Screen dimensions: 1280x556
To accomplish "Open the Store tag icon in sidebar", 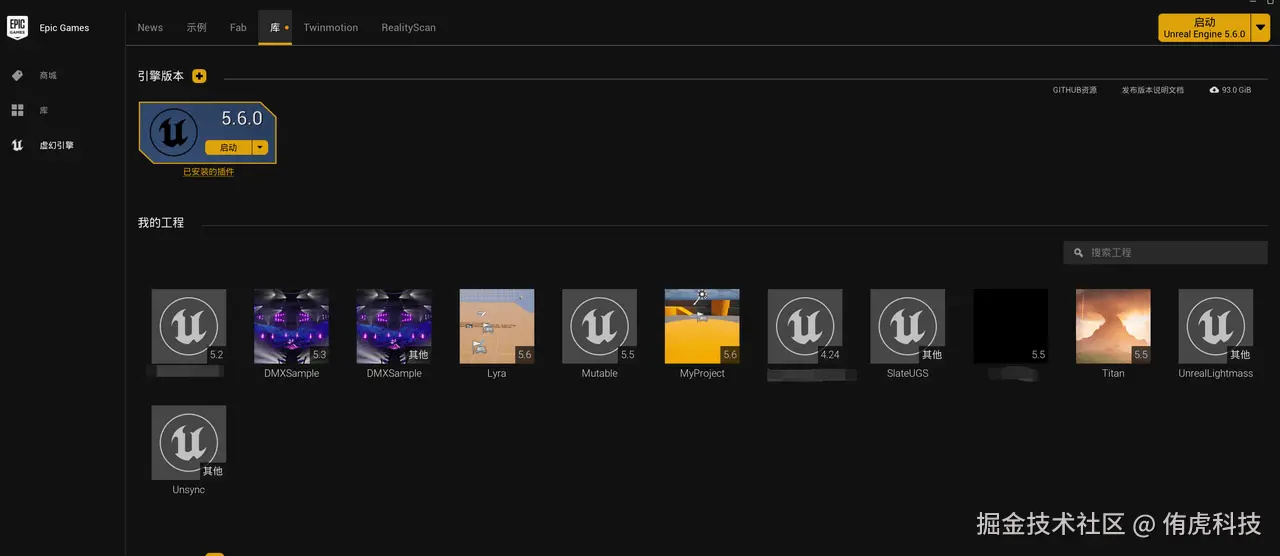I will 17,76.
